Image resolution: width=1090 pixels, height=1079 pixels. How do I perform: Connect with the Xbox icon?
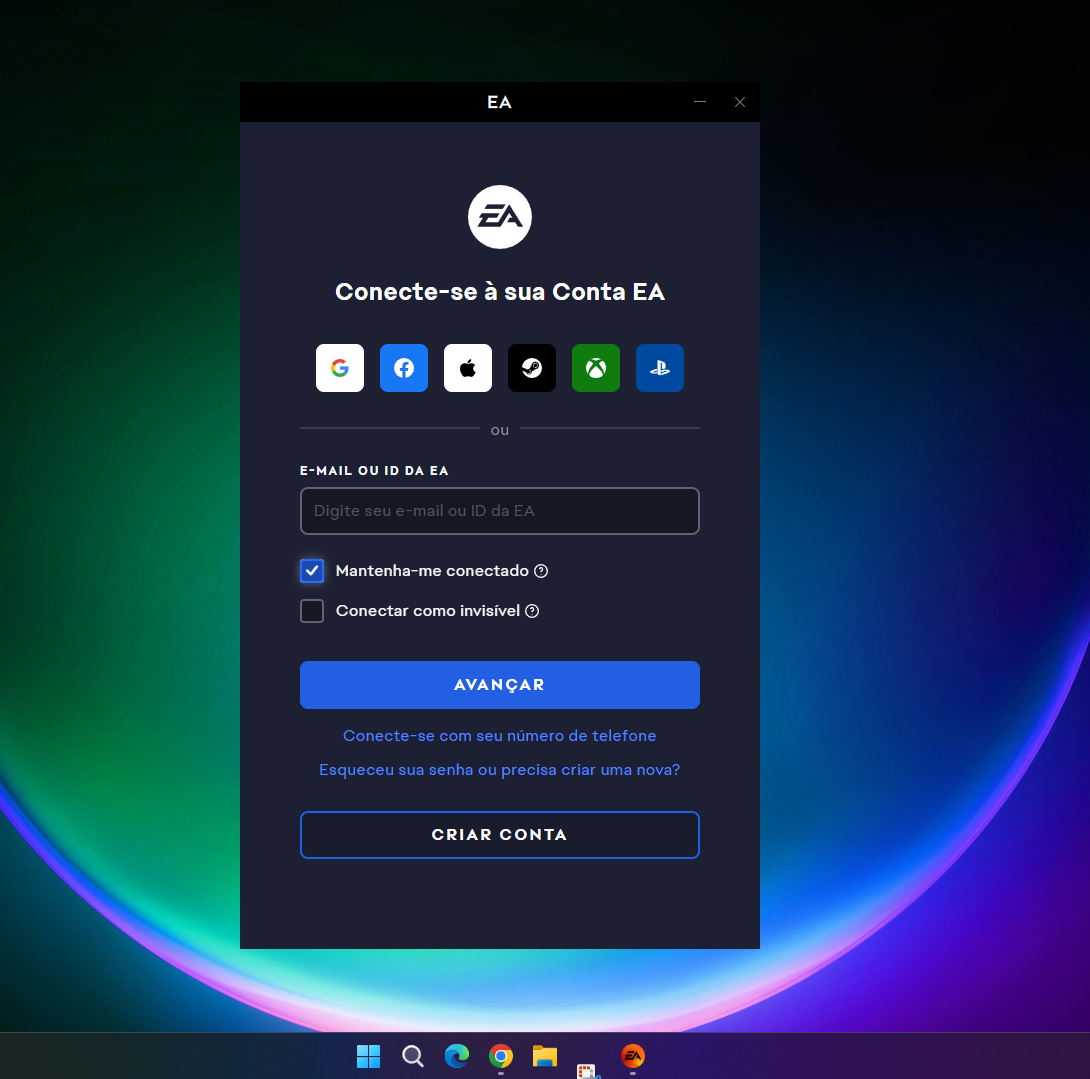pyautogui.click(x=596, y=368)
